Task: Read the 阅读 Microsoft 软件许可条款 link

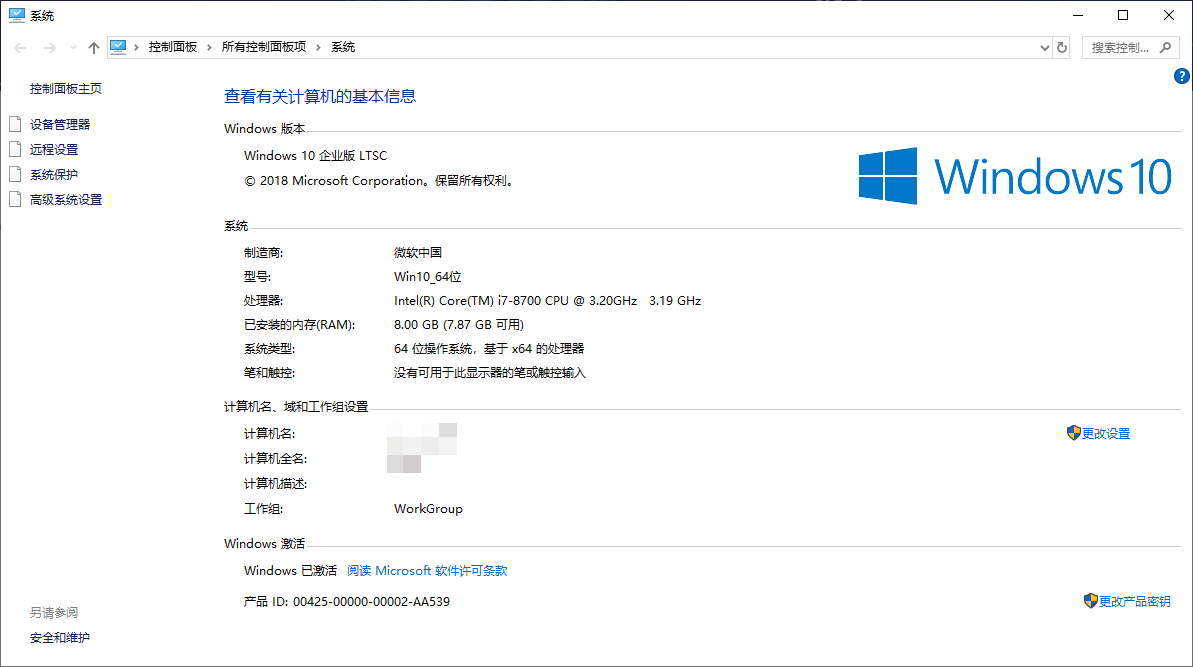Action: tap(427, 571)
